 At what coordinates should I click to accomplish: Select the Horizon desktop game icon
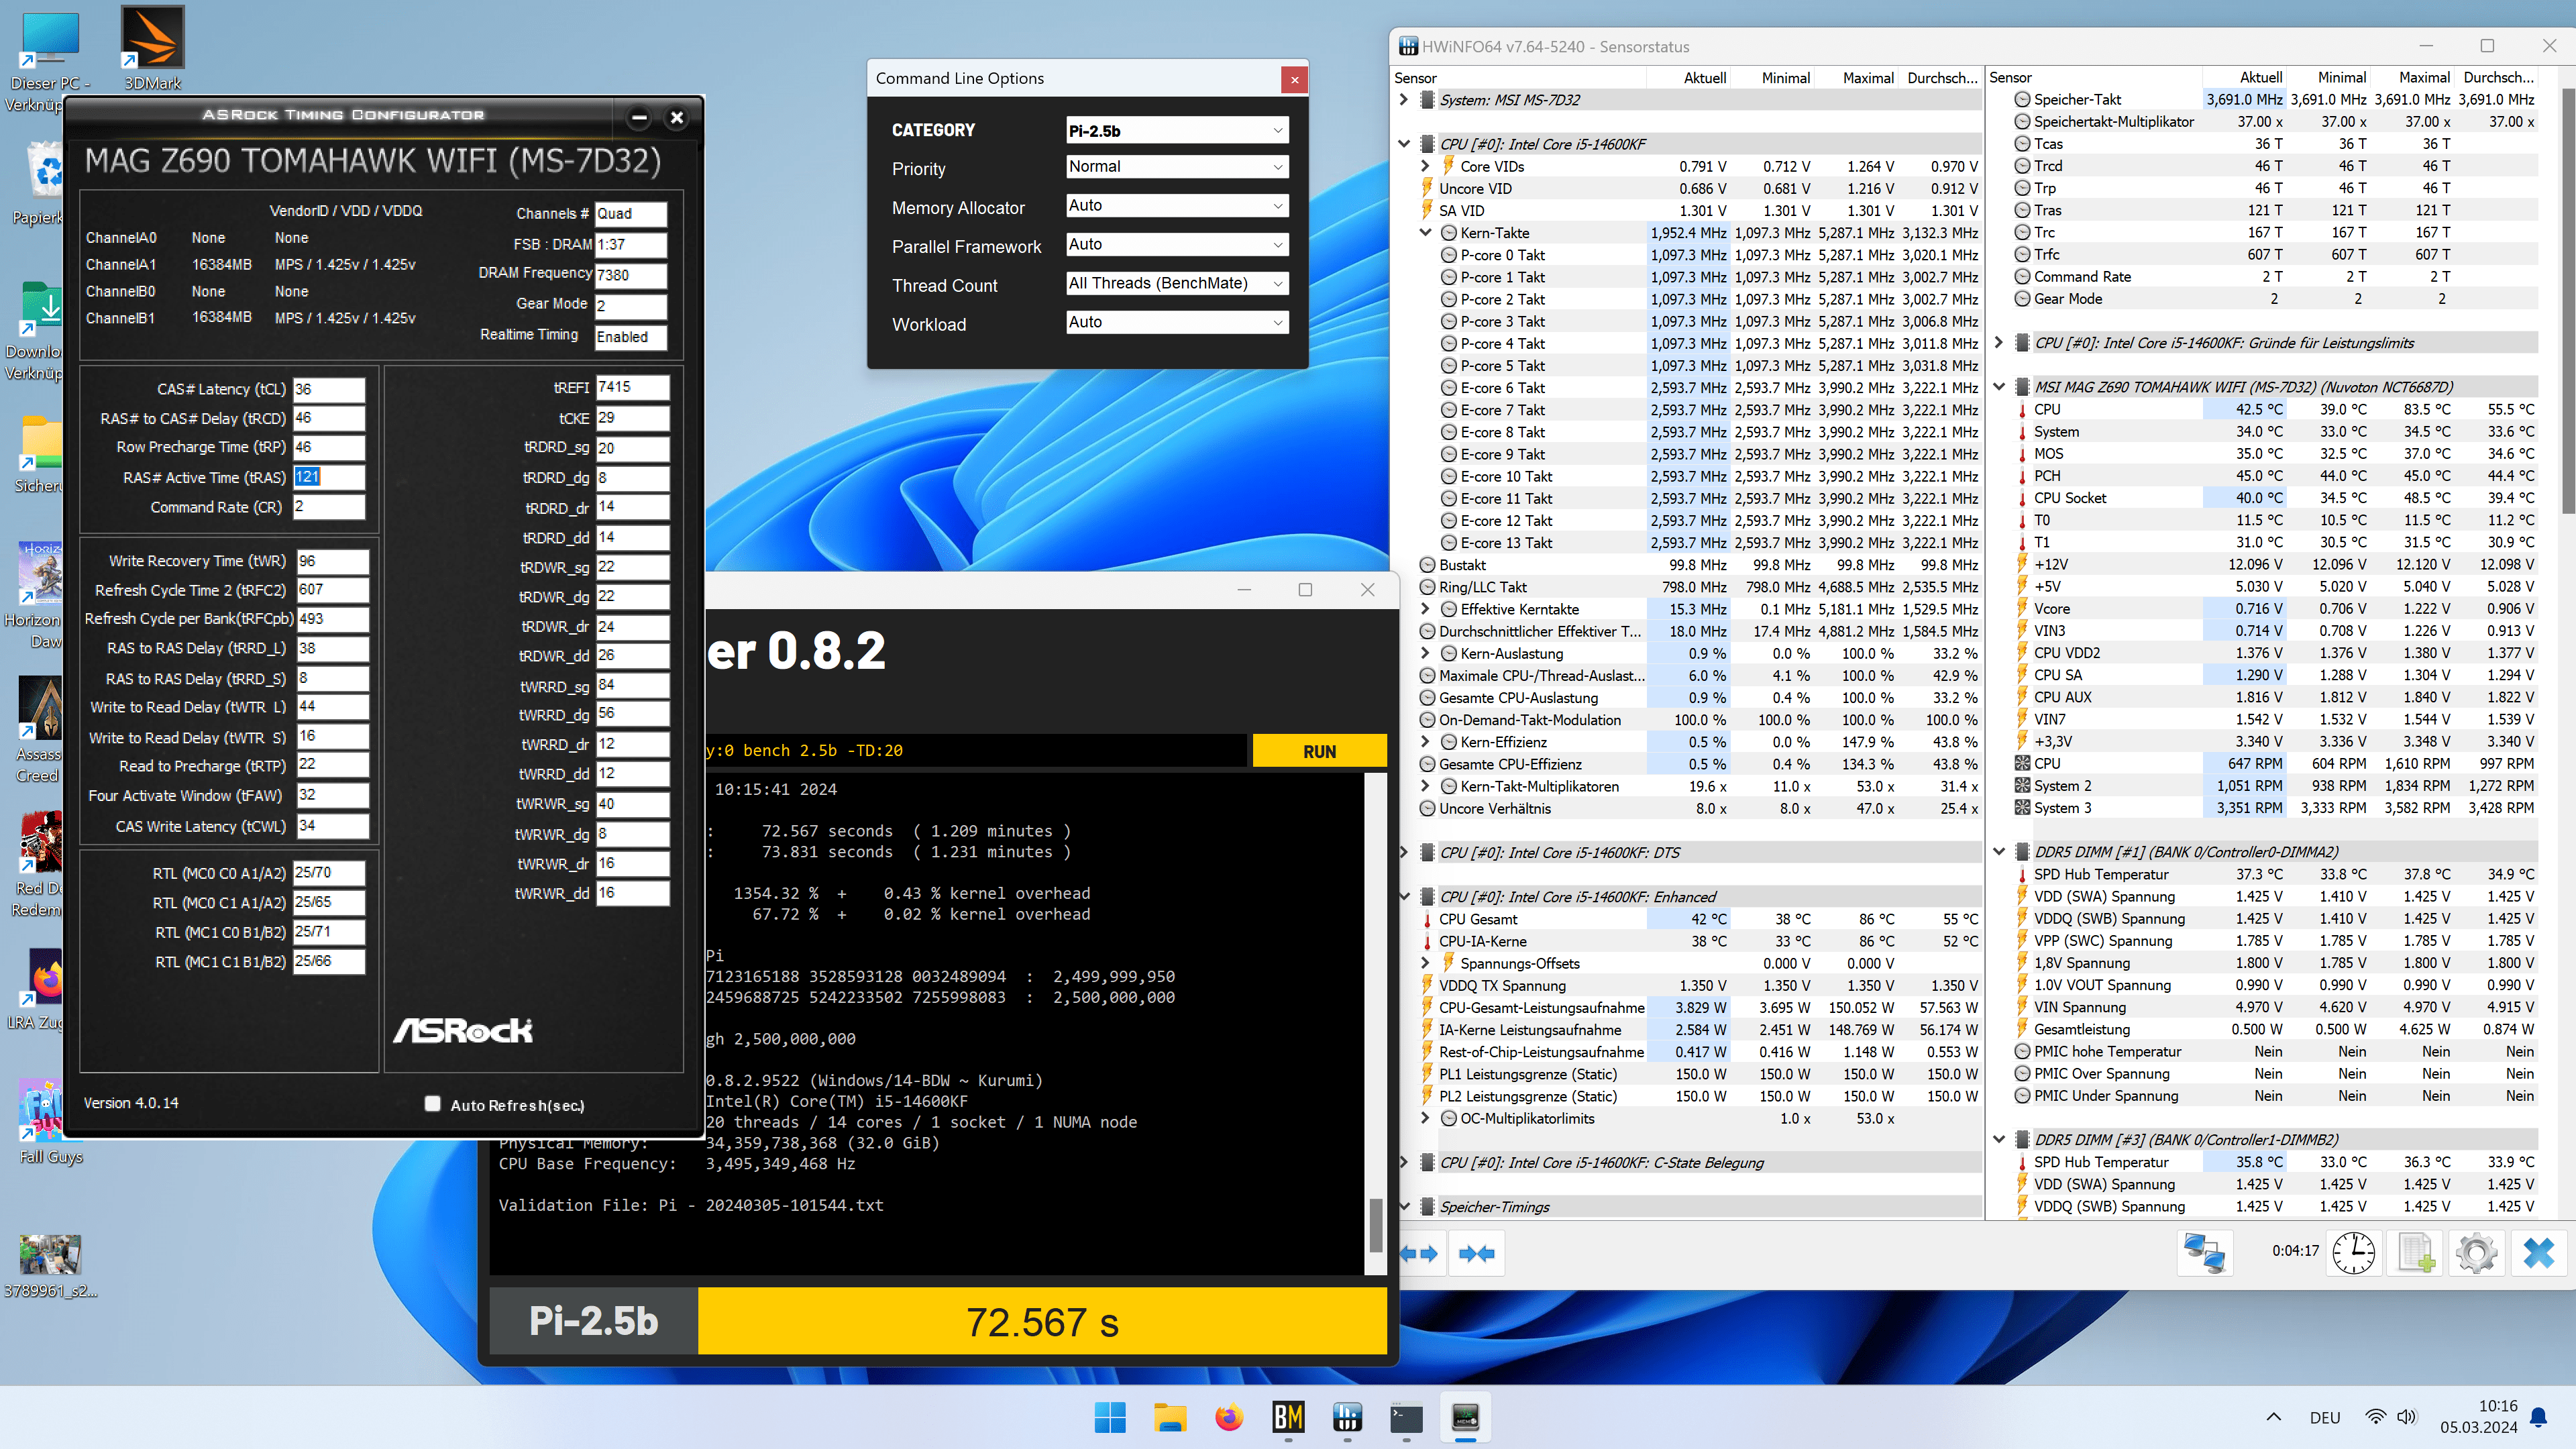tap(38, 595)
